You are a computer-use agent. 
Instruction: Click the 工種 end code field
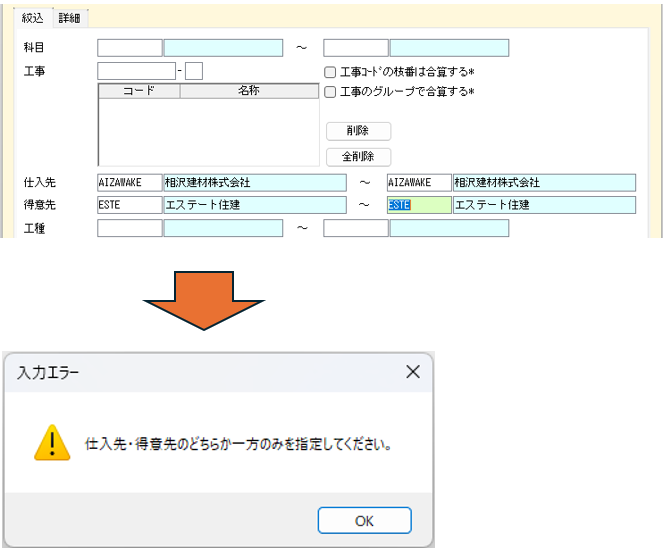click(356, 228)
